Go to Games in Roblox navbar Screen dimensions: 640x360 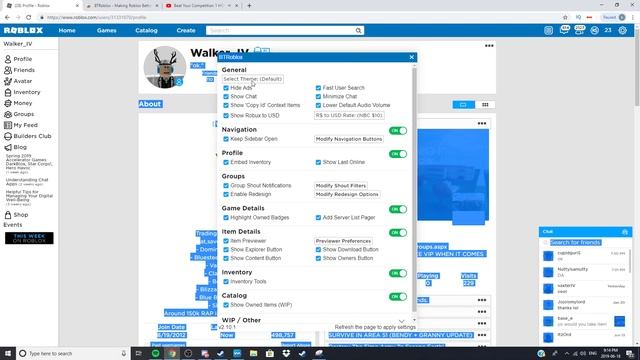[107, 31]
